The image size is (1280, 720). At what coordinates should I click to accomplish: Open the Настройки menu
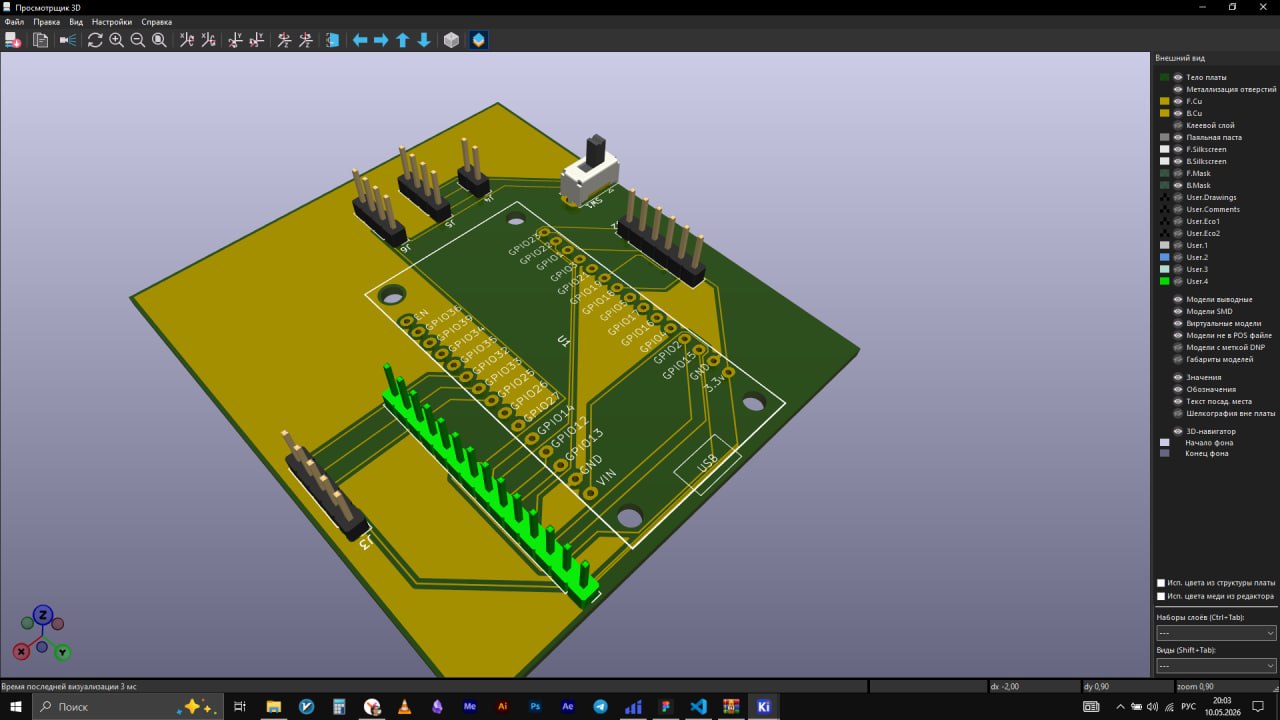(112, 22)
